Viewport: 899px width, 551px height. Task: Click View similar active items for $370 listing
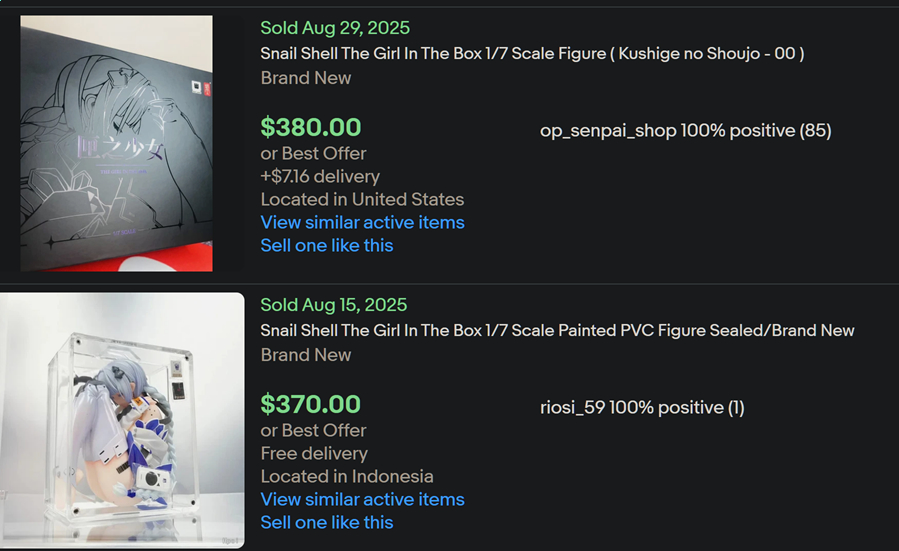[x=362, y=499]
